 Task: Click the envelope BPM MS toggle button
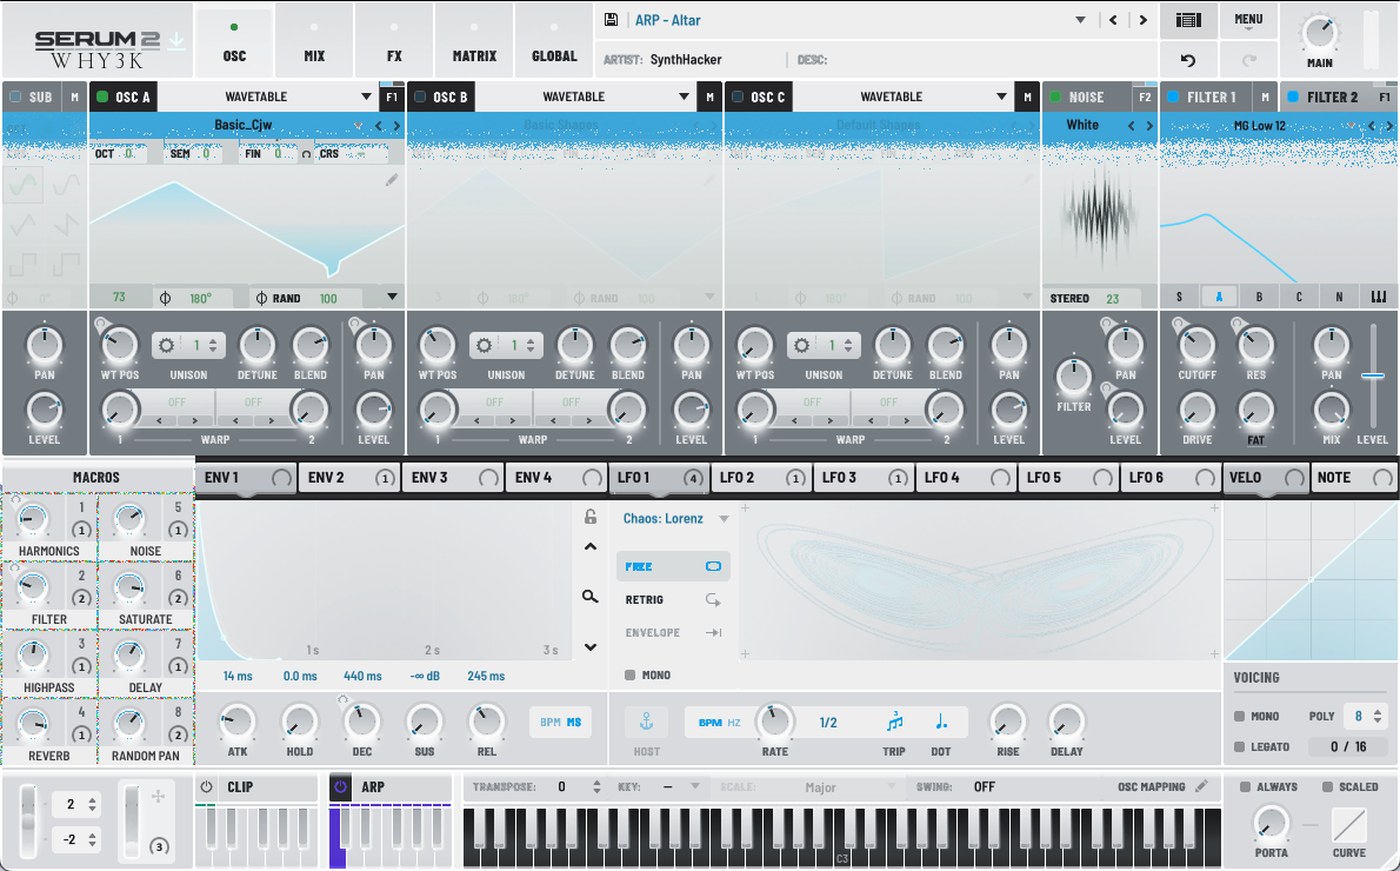[560, 722]
